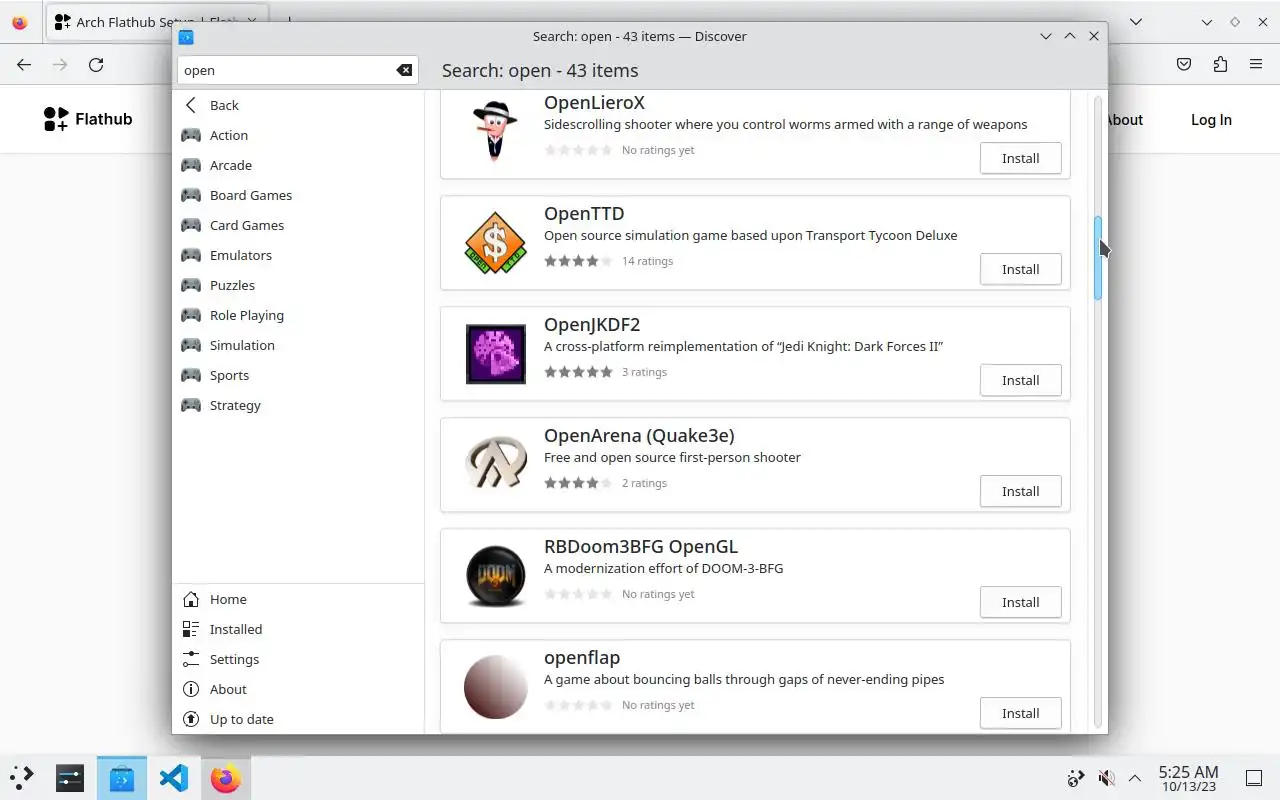Open Pocket save icon in Firefox

1184,65
